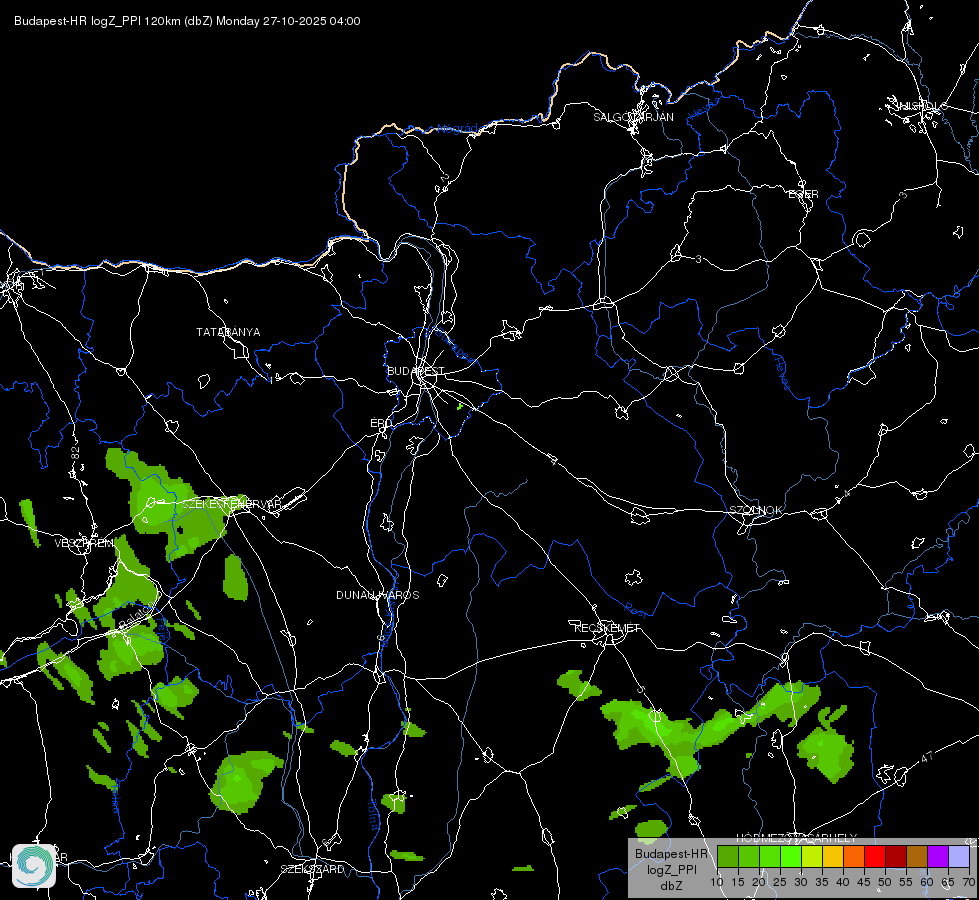Click the BUDAPEST city label
979x900 pixels.
click(416, 371)
